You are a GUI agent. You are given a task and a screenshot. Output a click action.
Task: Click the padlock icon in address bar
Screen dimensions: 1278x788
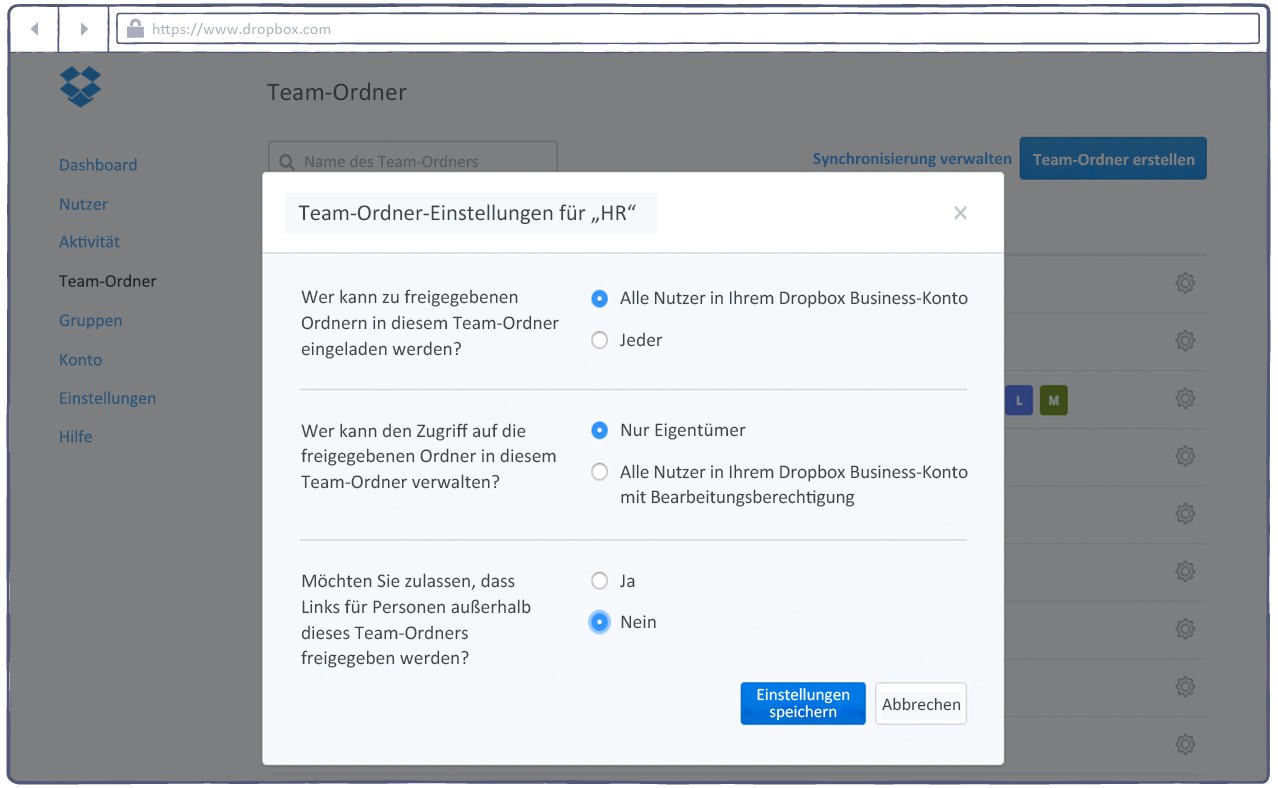(x=135, y=29)
